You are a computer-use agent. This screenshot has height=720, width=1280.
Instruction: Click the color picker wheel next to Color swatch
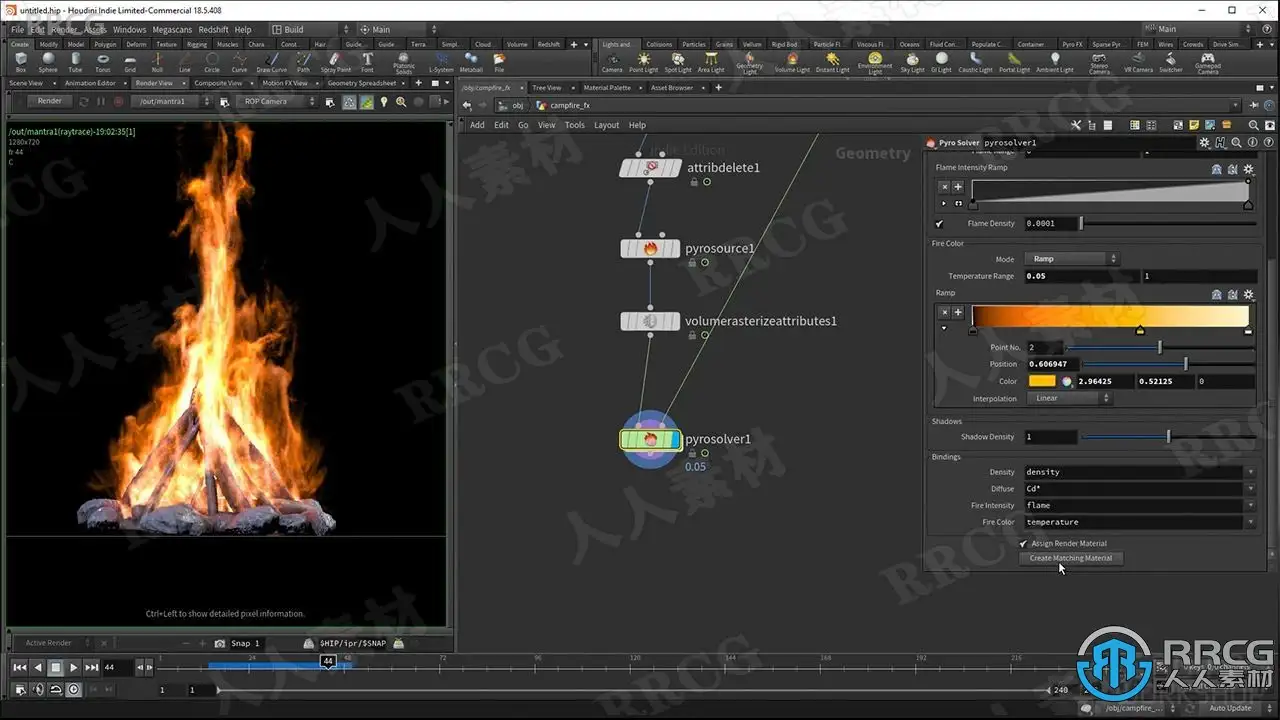(1067, 381)
